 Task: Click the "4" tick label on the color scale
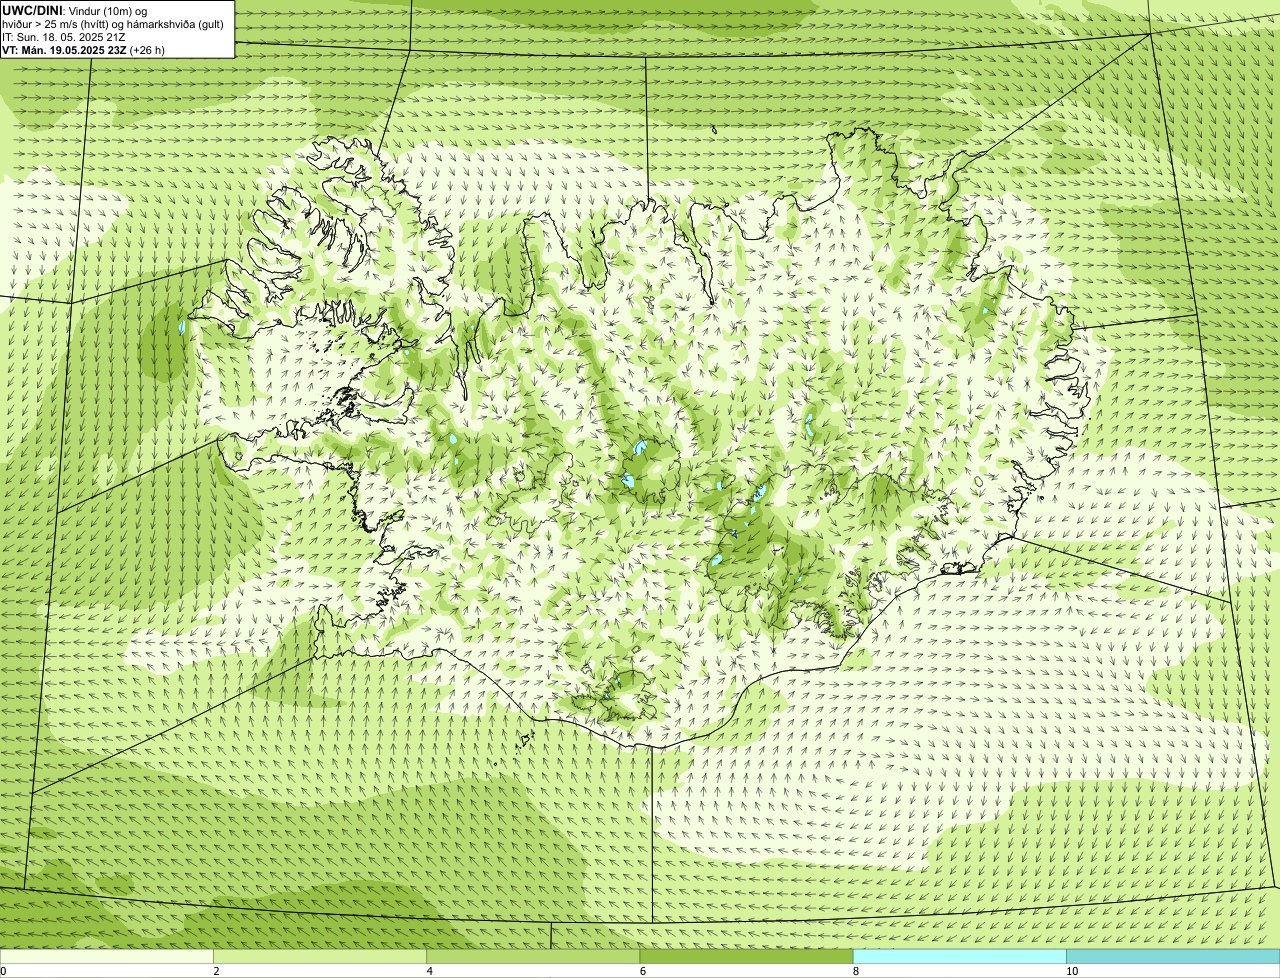coord(429,971)
